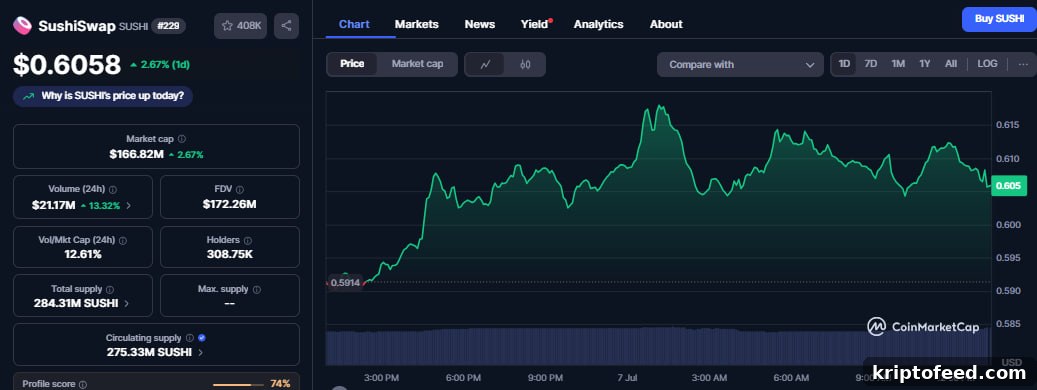This screenshot has height=390, width=1037.
Task: Click the $0.6058 price text
Action: (x=67, y=65)
